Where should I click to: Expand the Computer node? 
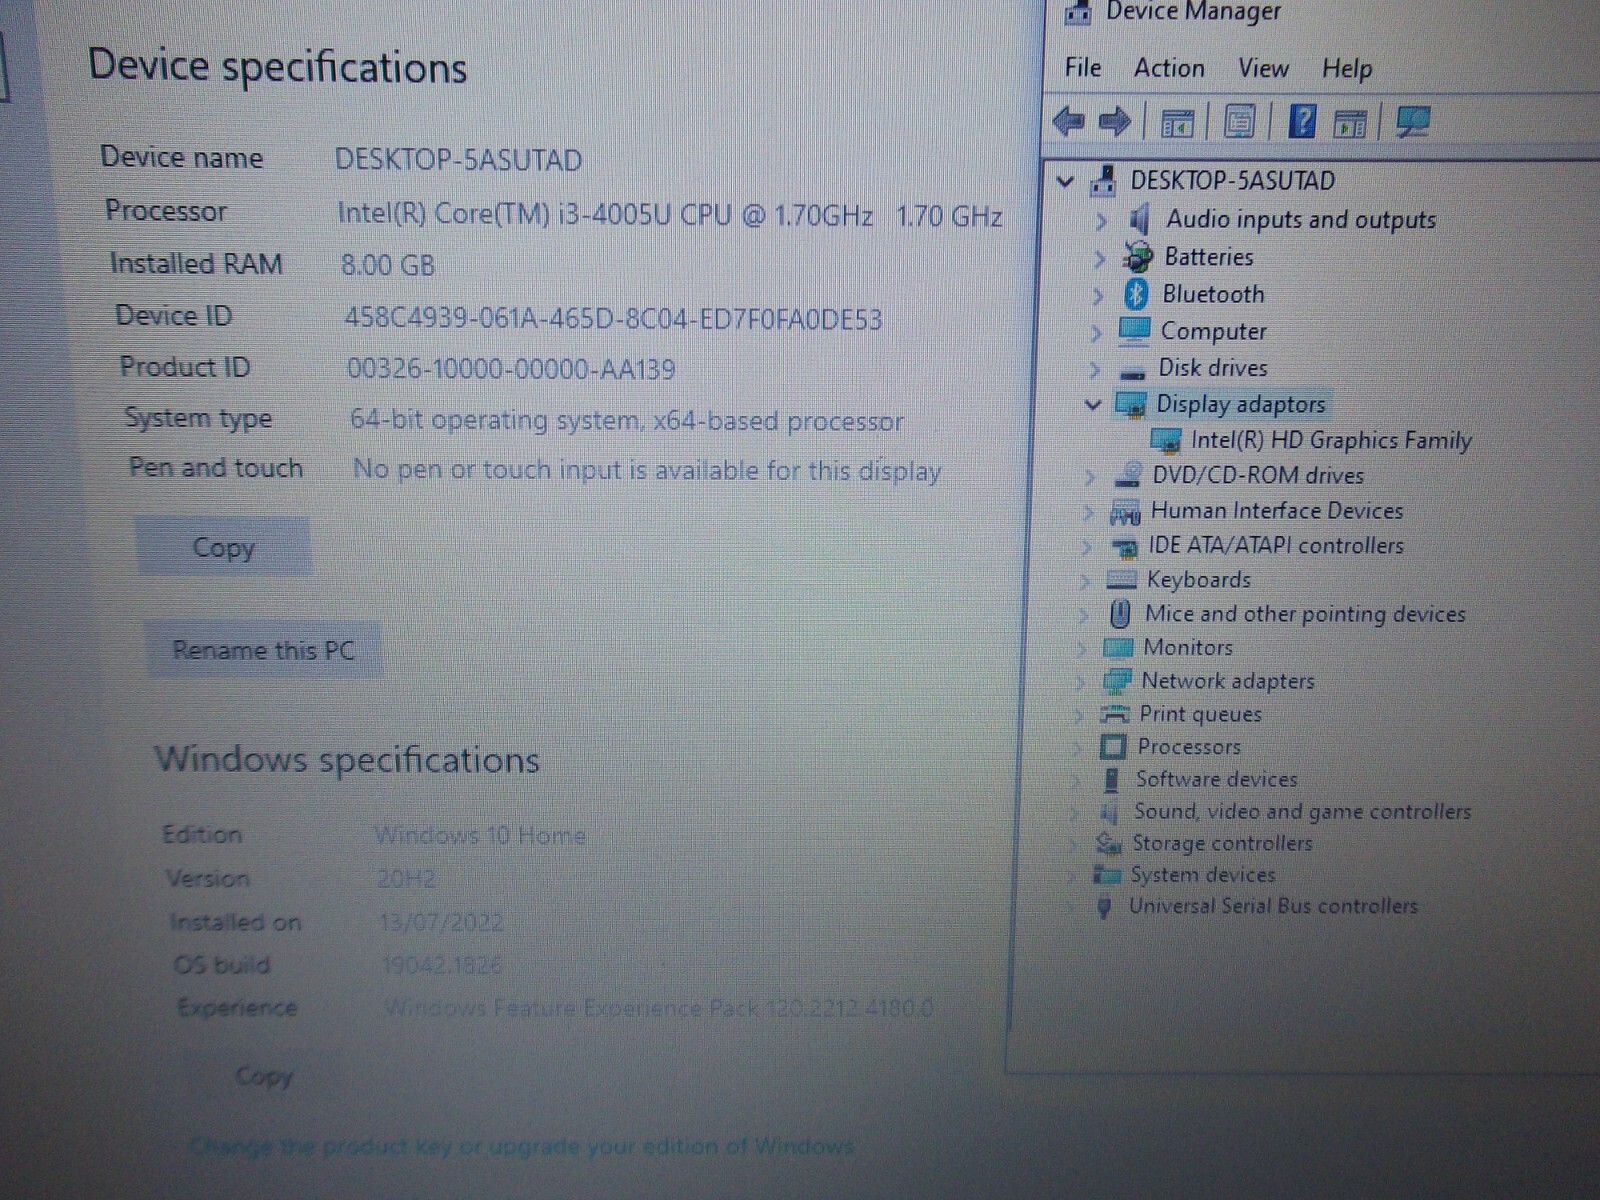1096,333
